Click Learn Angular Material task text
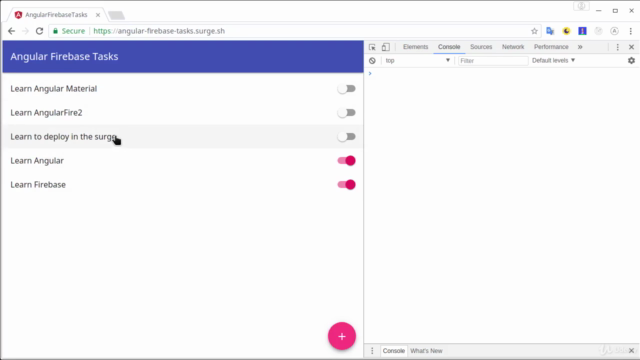This screenshot has height=360, width=640. (53, 89)
